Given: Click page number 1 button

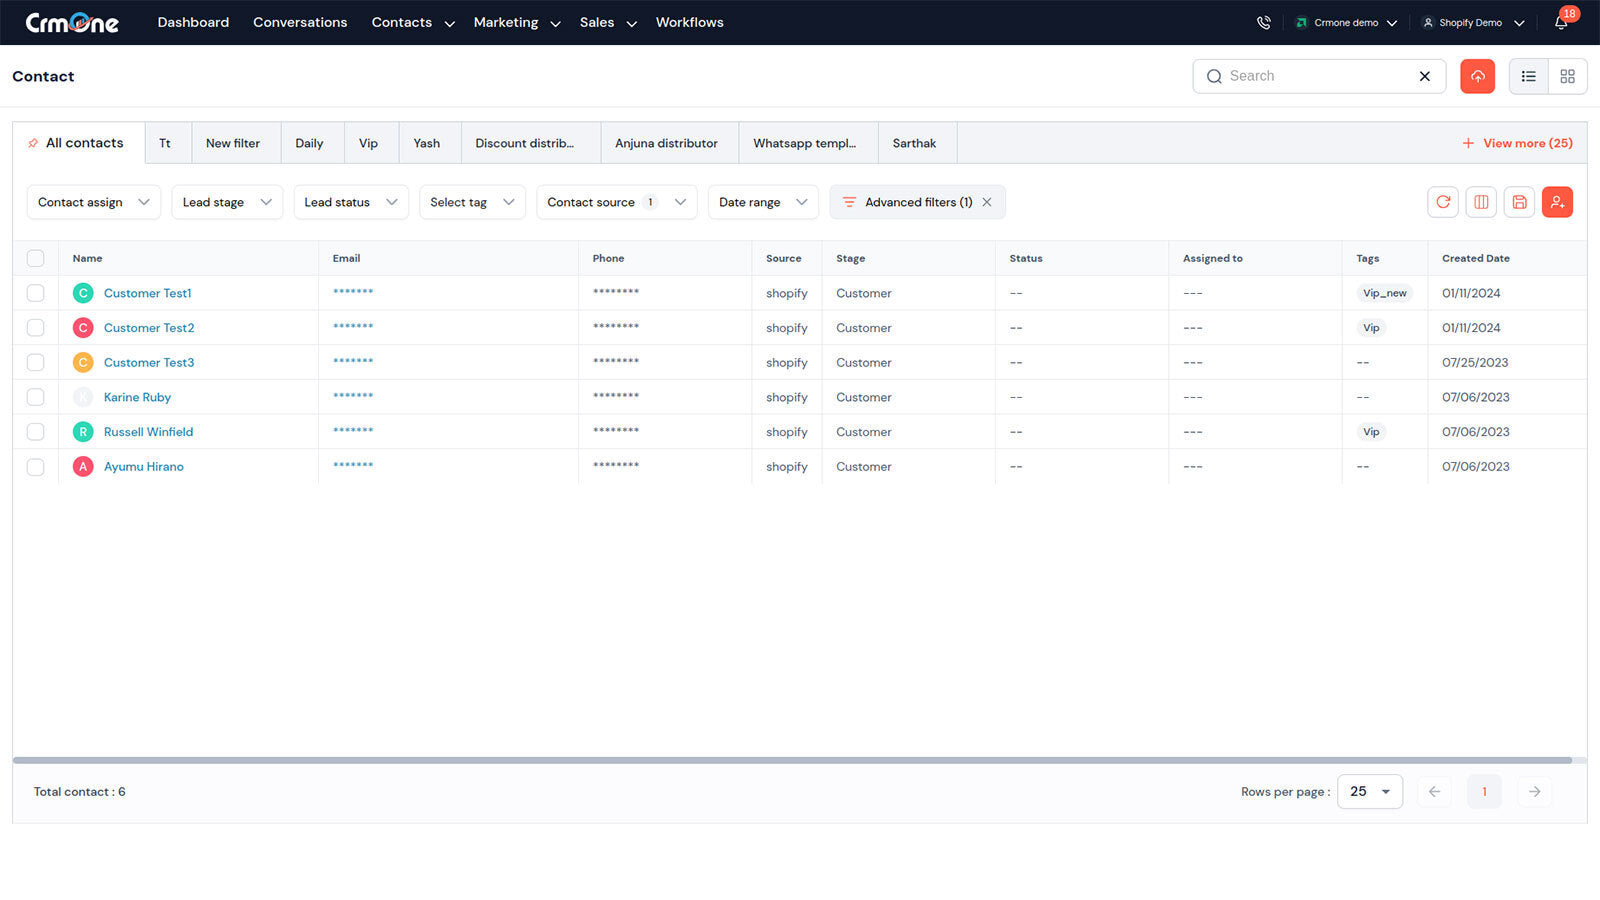Looking at the screenshot, I should [1484, 791].
